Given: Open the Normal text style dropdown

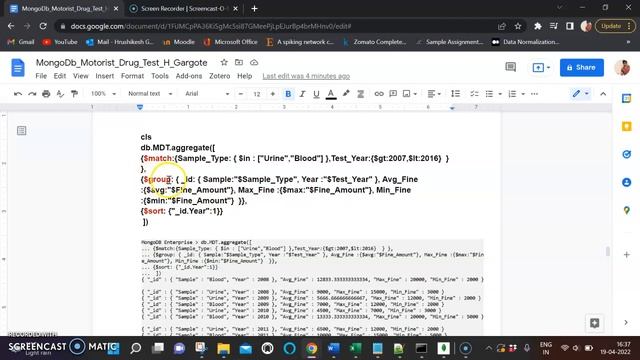Looking at the screenshot, I should (150, 94).
